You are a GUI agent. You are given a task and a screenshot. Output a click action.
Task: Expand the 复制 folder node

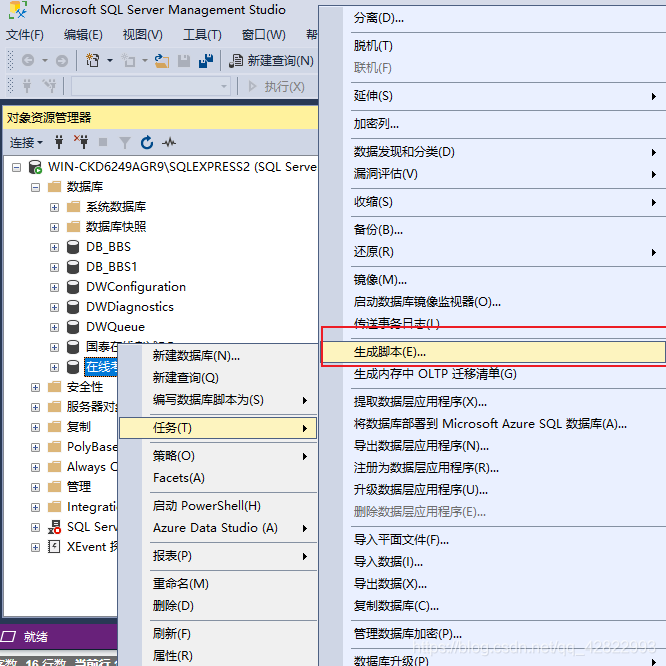click(35, 427)
